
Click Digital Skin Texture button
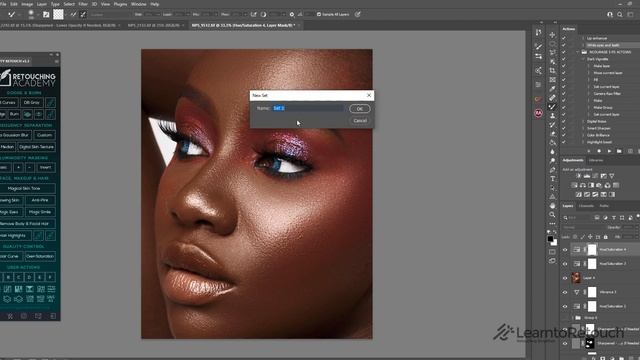[x=36, y=147]
